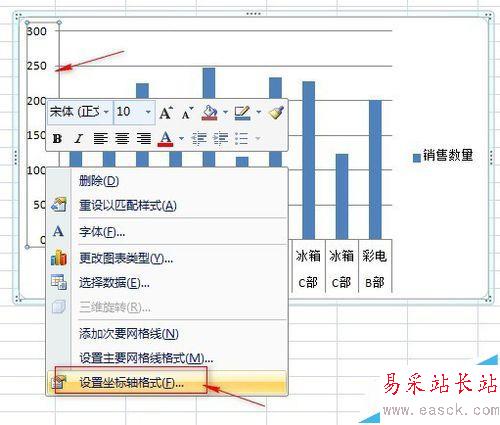The image size is (500, 425).
Task: Open 字体(F)... from context menu
Action: point(167,232)
